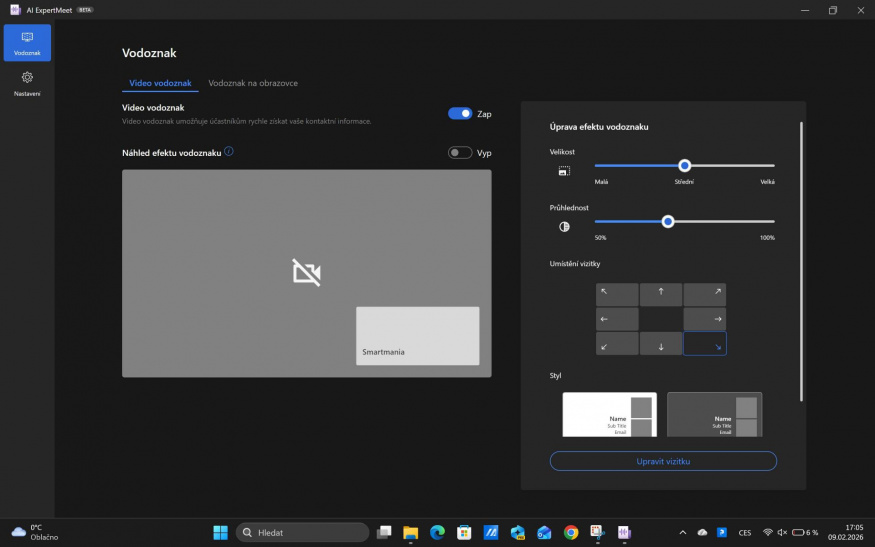Place the card at bottom-left corner arrow
Viewport: 875px width, 547px height.
(x=617, y=344)
